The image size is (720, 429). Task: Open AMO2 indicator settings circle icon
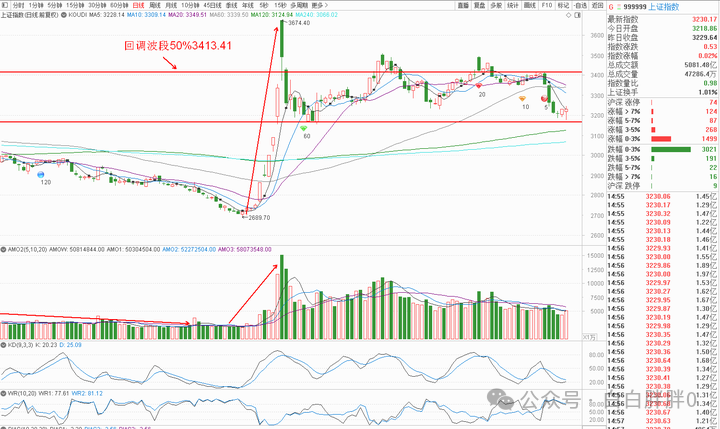[3, 249]
